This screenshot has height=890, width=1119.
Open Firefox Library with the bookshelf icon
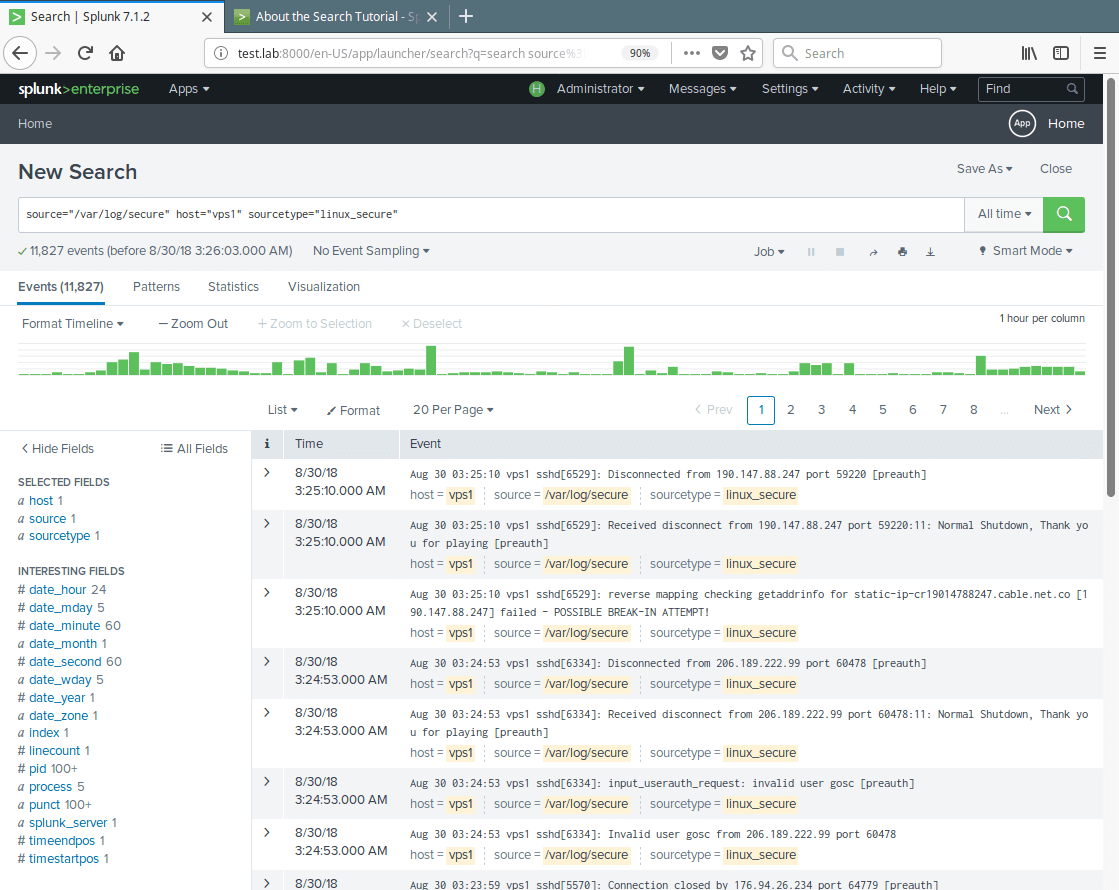pos(1029,53)
